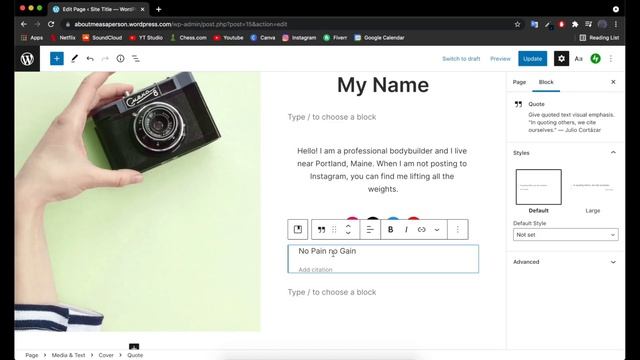Image resolution: width=640 pixels, height=360 pixels.
Task: Select the camera cover image
Action: [138, 201]
